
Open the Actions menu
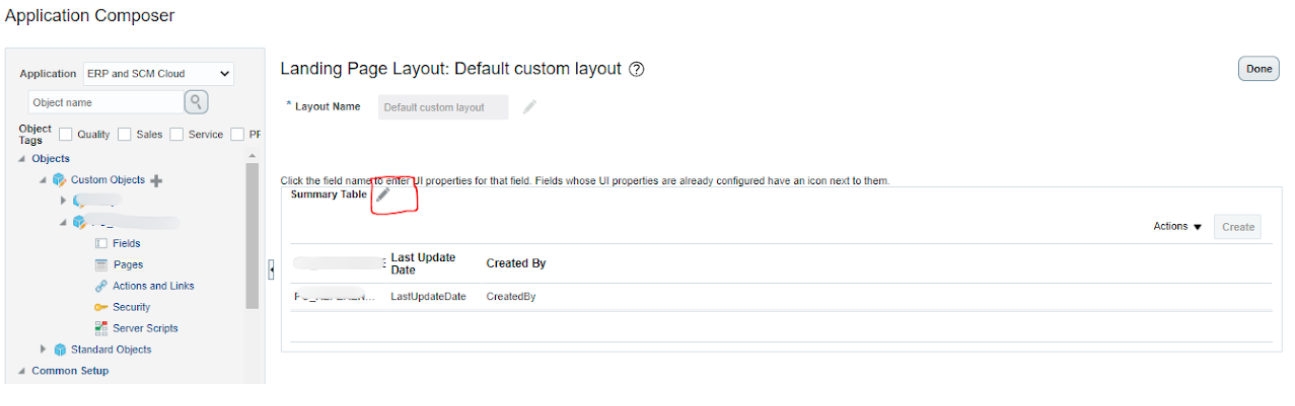tap(1177, 227)
